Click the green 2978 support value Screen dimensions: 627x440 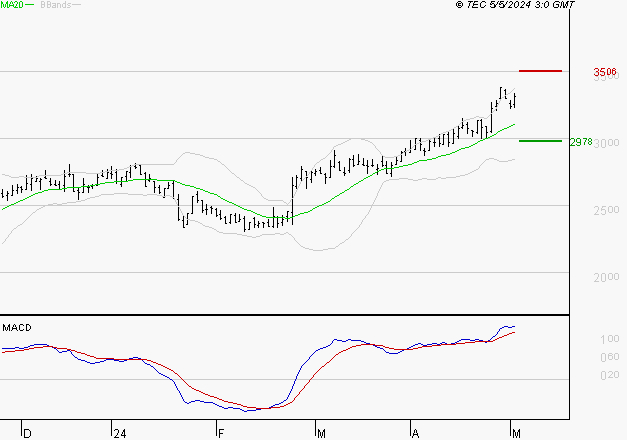tap(581, 142)
